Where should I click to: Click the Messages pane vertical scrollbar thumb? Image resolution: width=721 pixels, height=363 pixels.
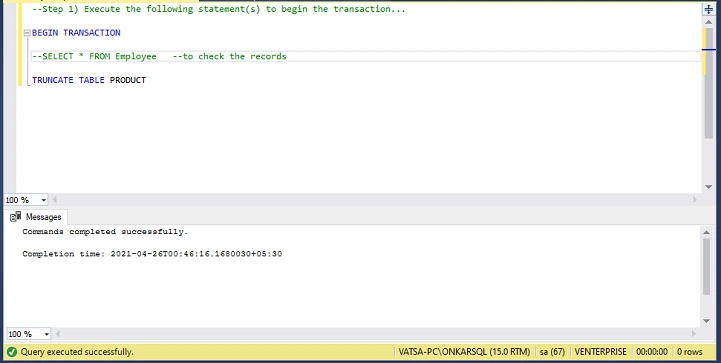point(707,266)
